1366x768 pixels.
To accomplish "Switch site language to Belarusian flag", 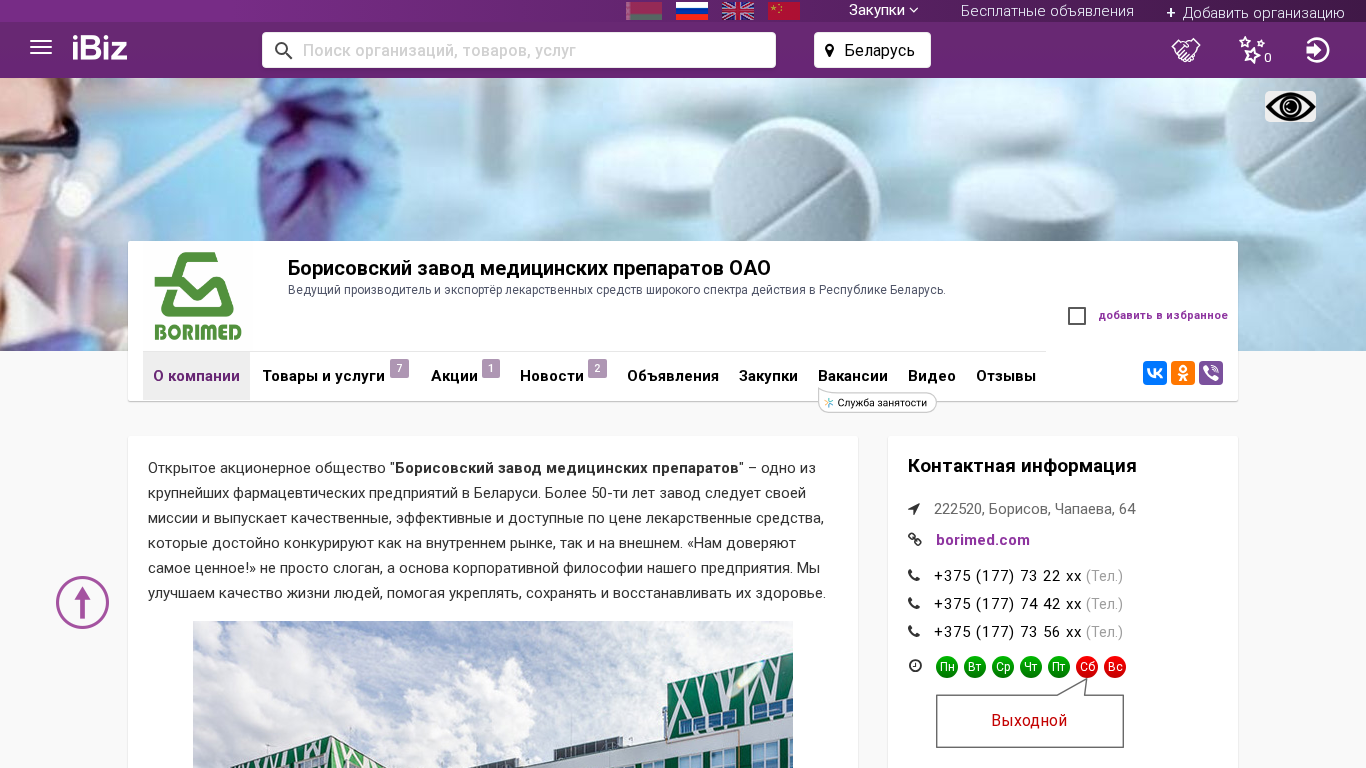I will click(x=644, y=11).
